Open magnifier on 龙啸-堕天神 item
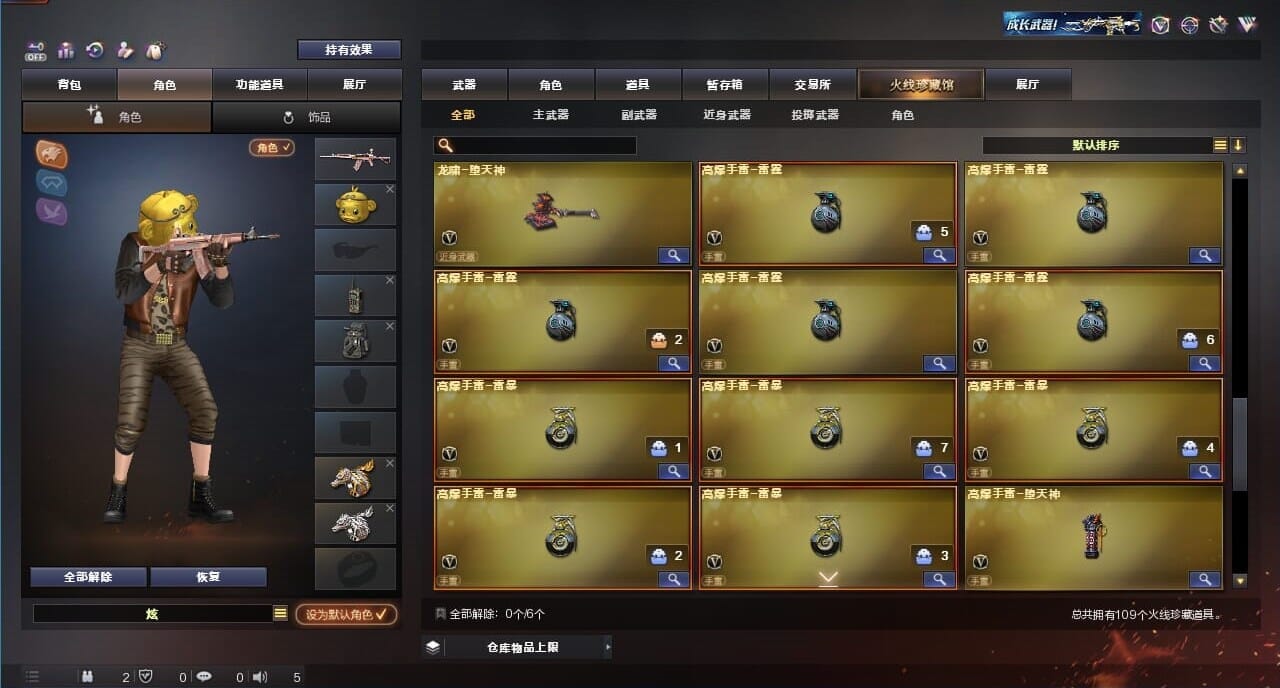This screenshot has height=688, width=1280. tap(674, 256)
